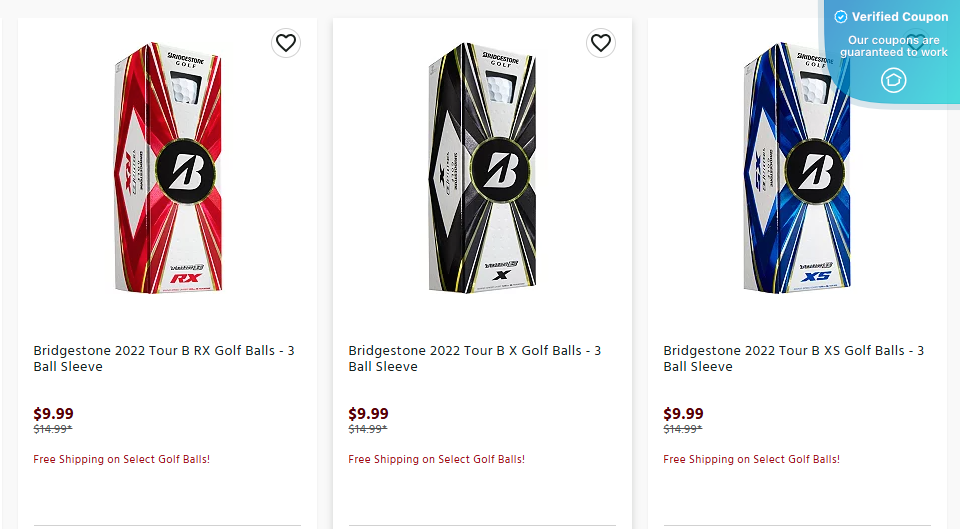
Task: Click the $9.99 price on Tour B RX
Action: tap(54, 413)
